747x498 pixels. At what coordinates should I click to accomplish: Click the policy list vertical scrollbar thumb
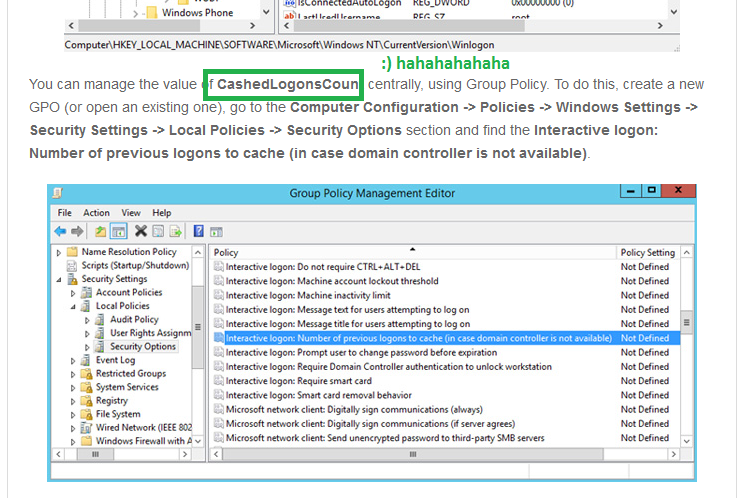click(x=686, y=323)
